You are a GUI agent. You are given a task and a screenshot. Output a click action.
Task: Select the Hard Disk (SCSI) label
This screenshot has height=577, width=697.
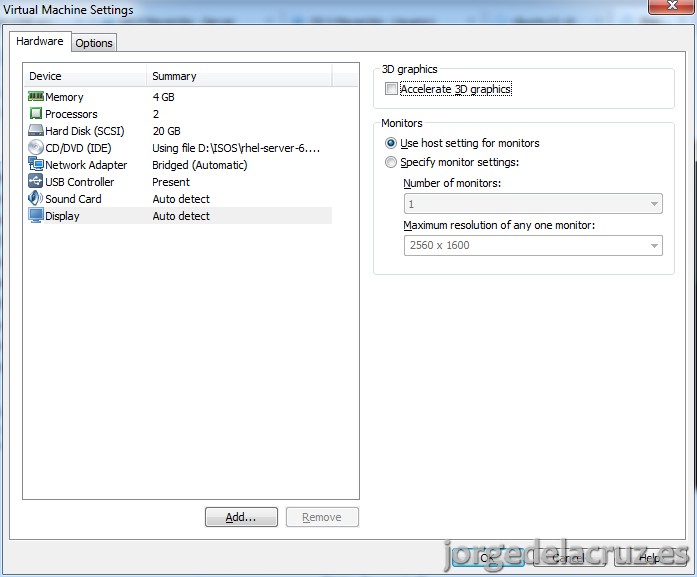[x=85, y=131]
